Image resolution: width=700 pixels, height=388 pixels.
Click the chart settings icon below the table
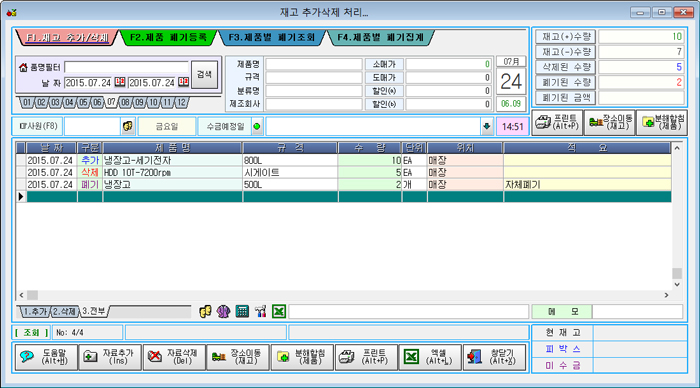tap(260, 311)
